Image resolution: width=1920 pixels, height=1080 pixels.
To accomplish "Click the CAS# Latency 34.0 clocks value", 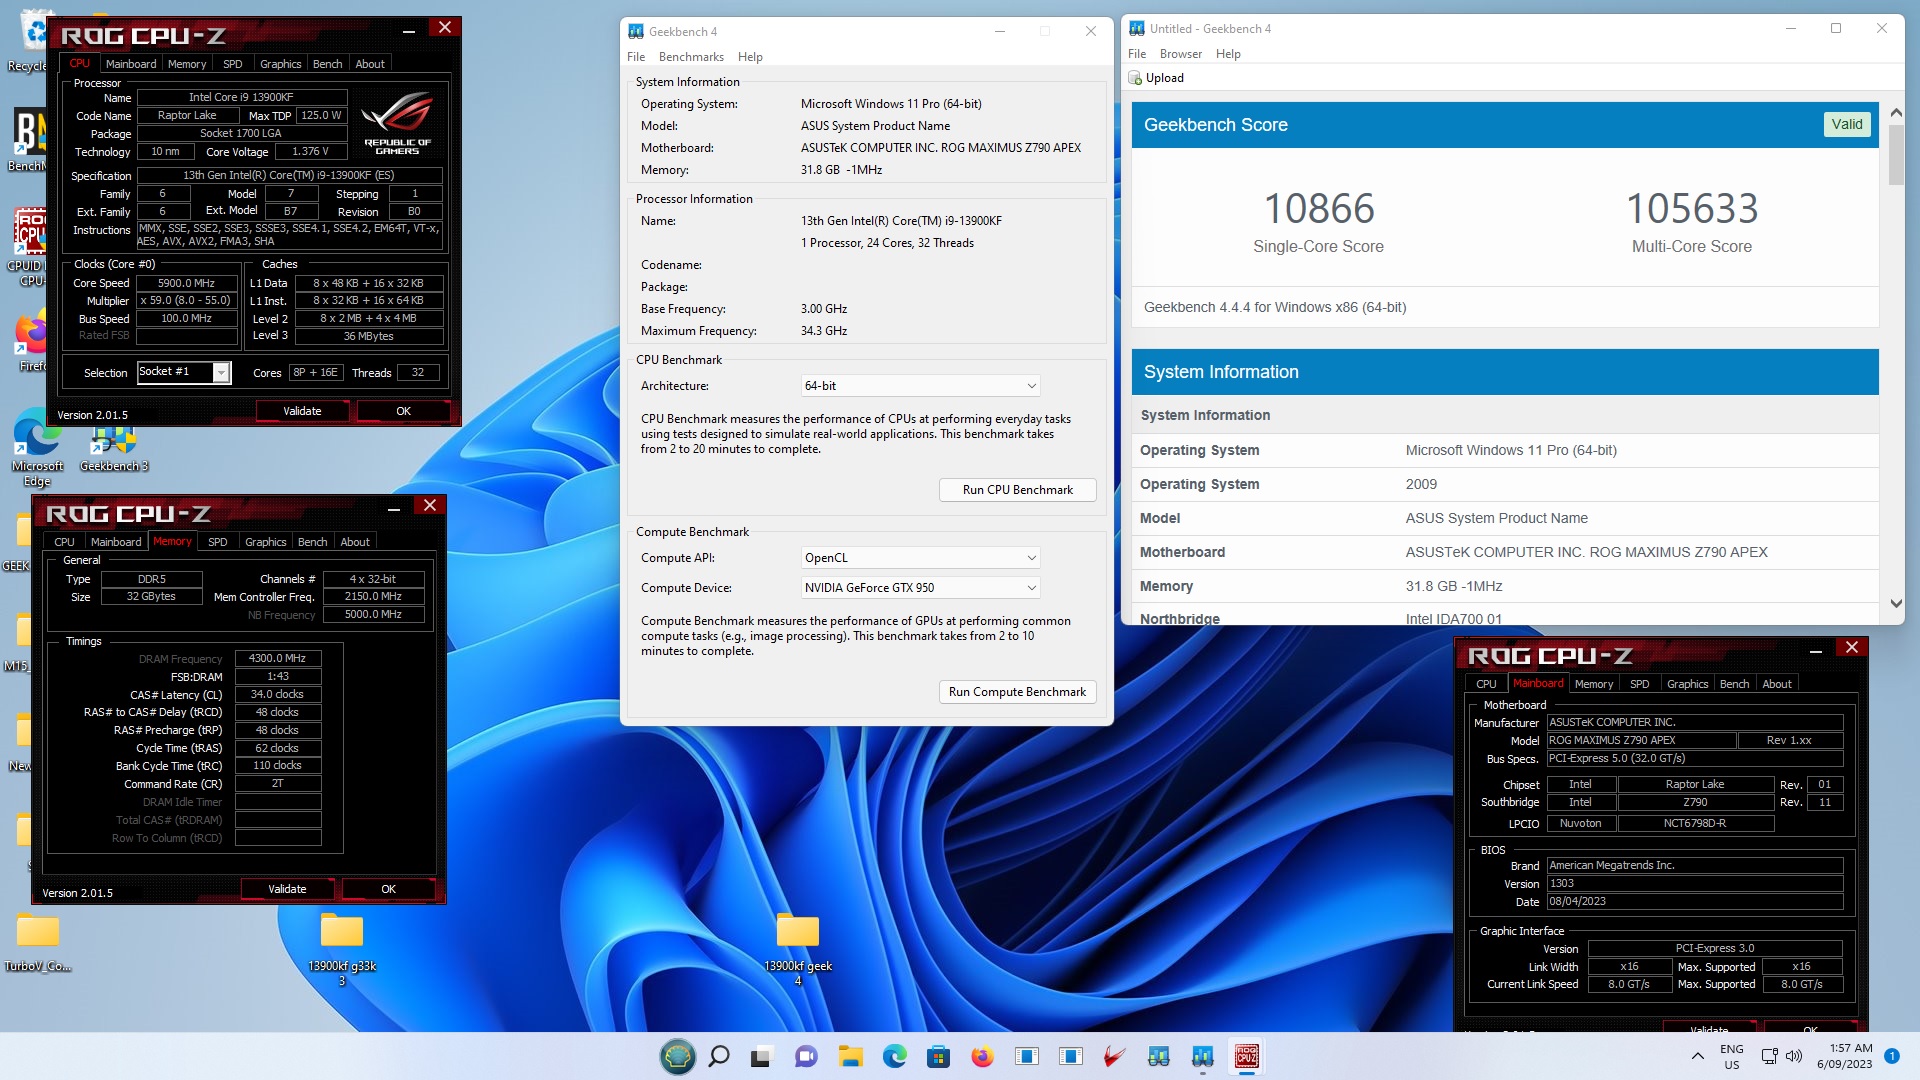I will point(278,694).
